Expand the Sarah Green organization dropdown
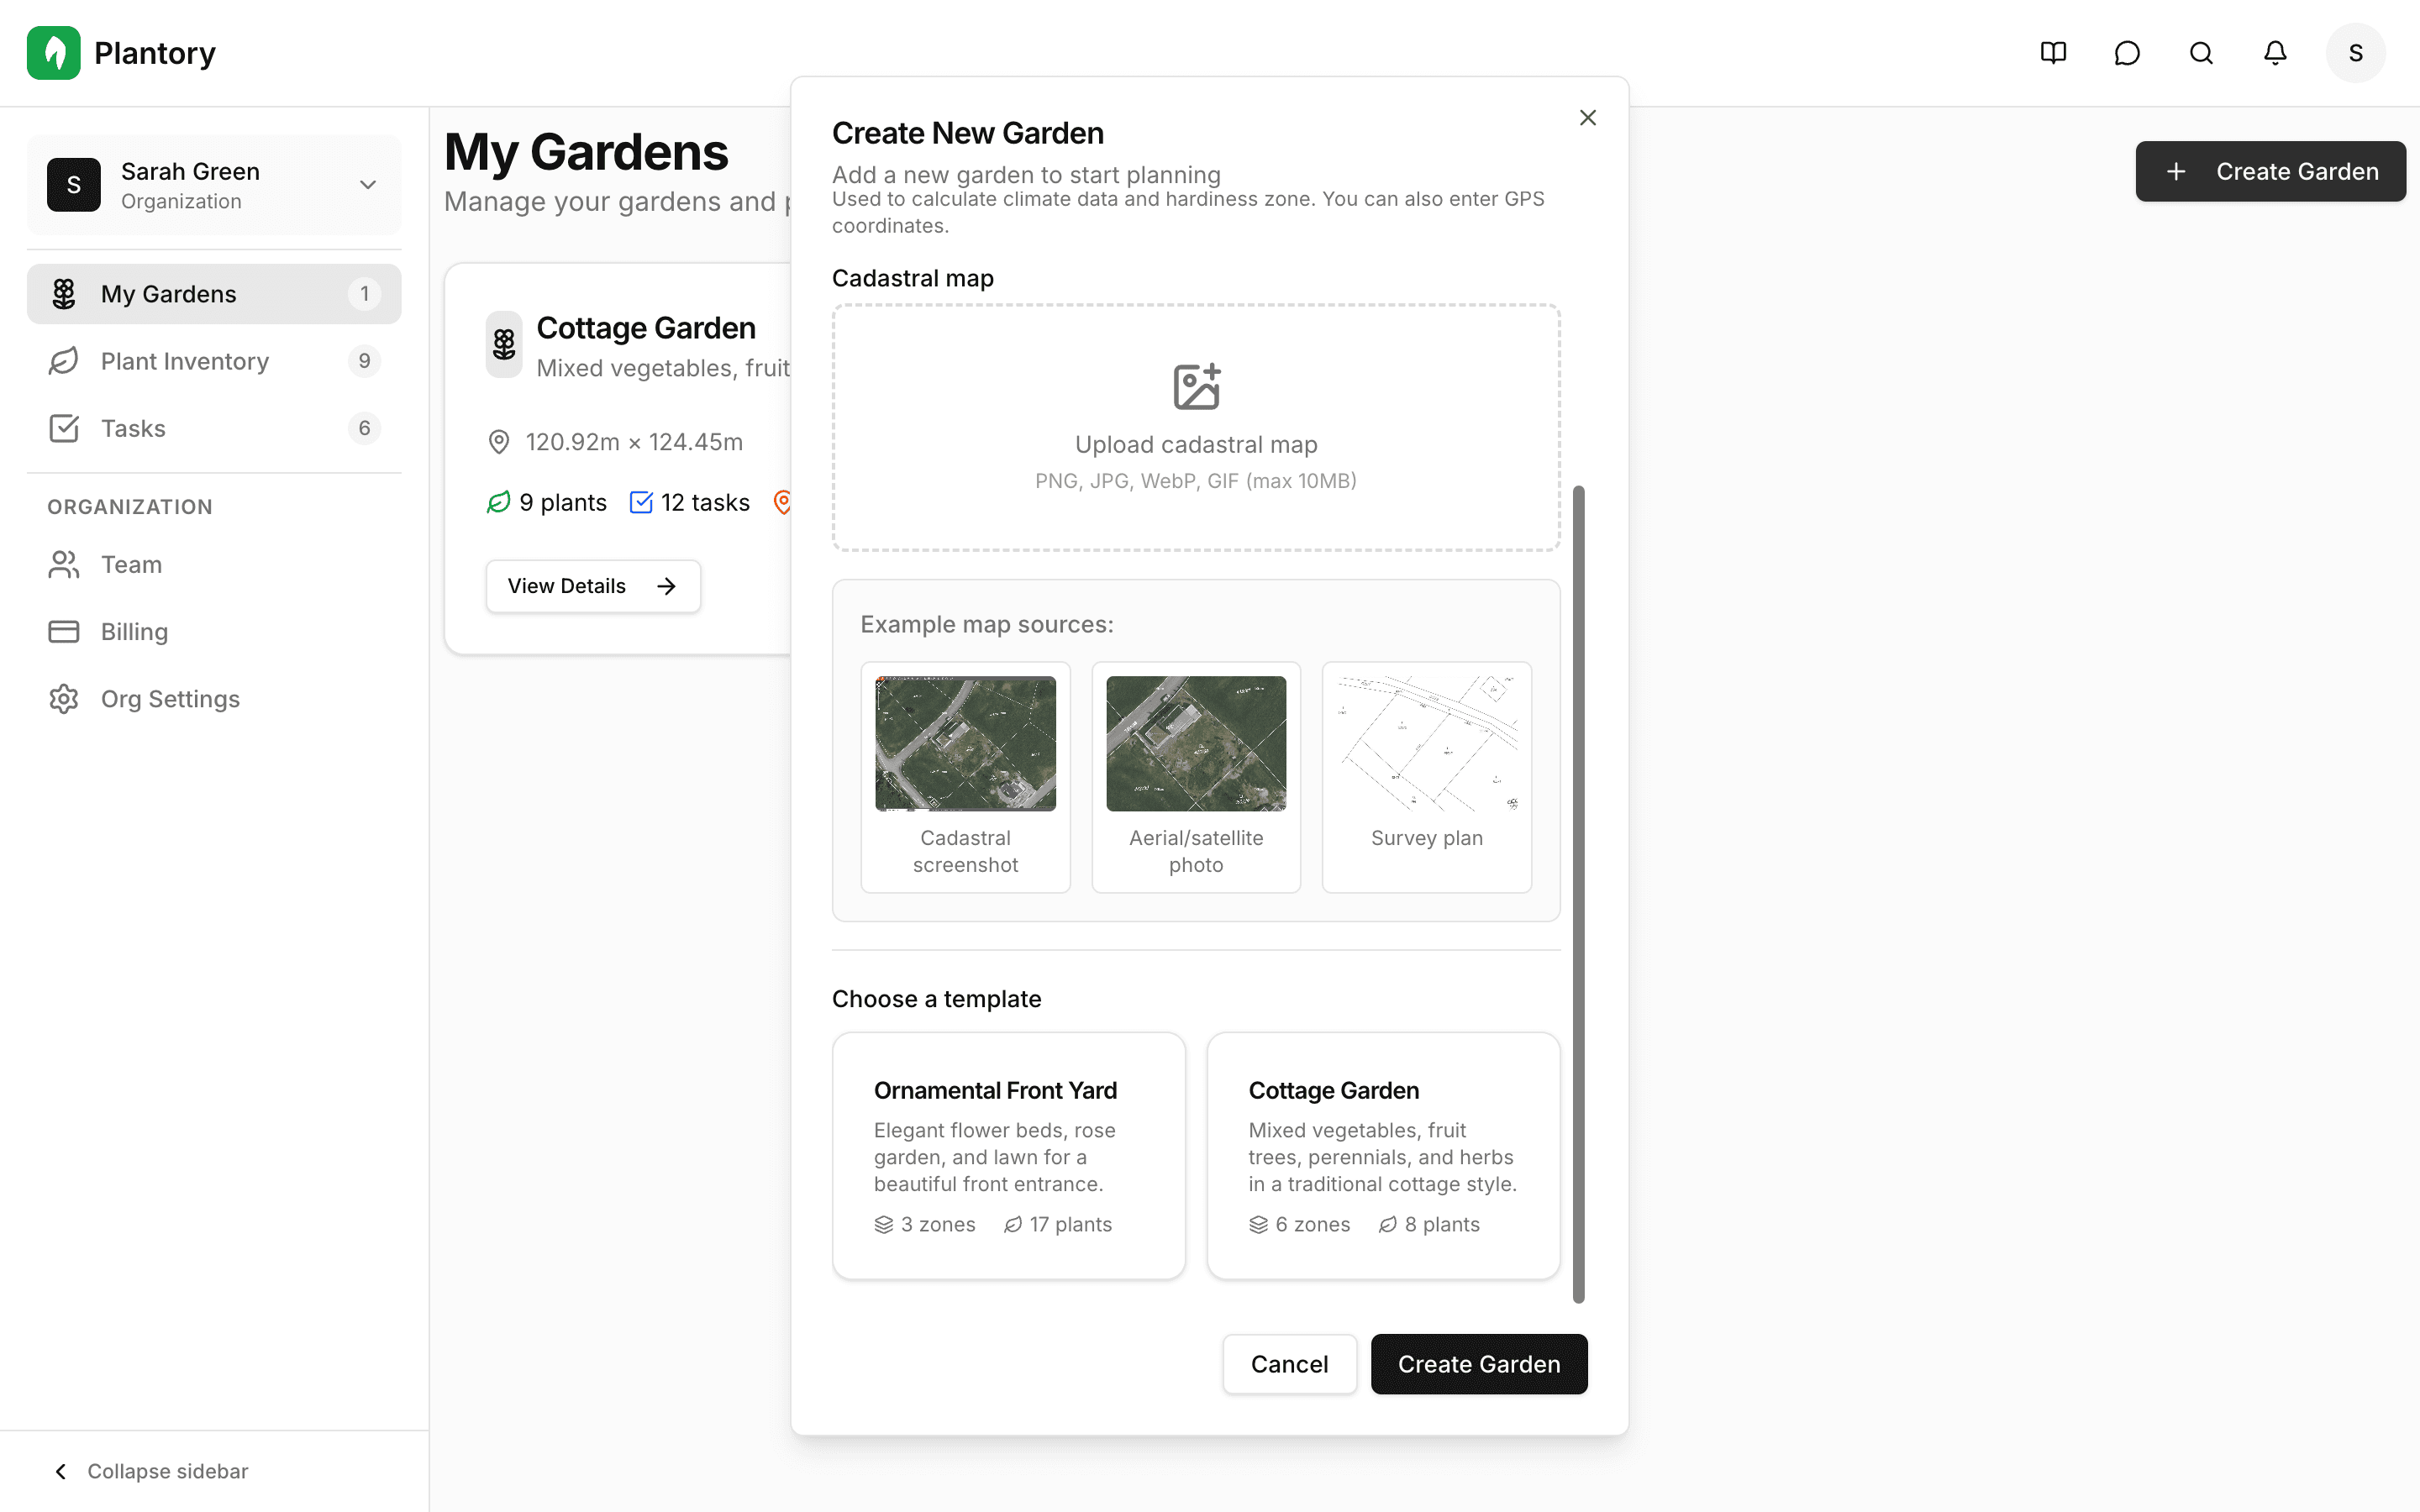This screenshot has width=2420, height=1512. pyautogui.click(x=367, y=184)
